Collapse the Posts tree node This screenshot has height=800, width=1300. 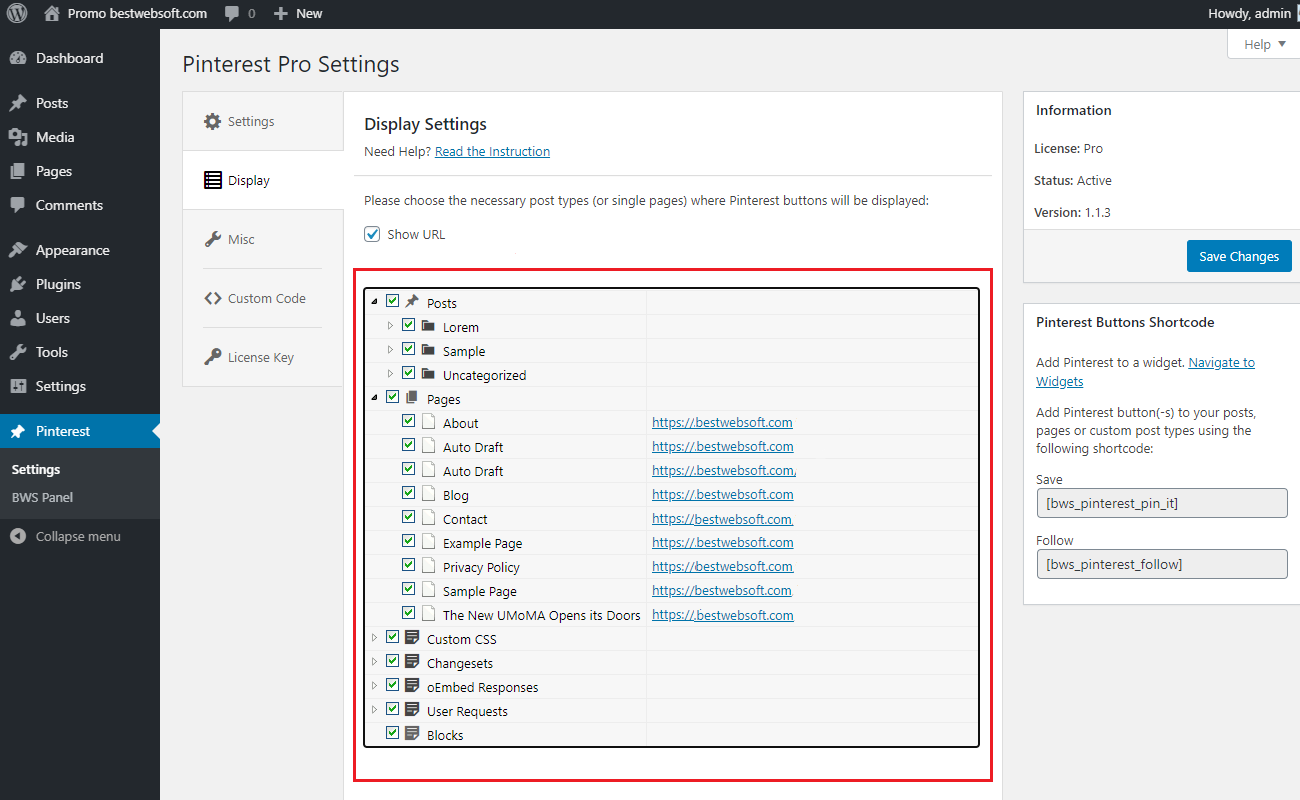point(375,302)
